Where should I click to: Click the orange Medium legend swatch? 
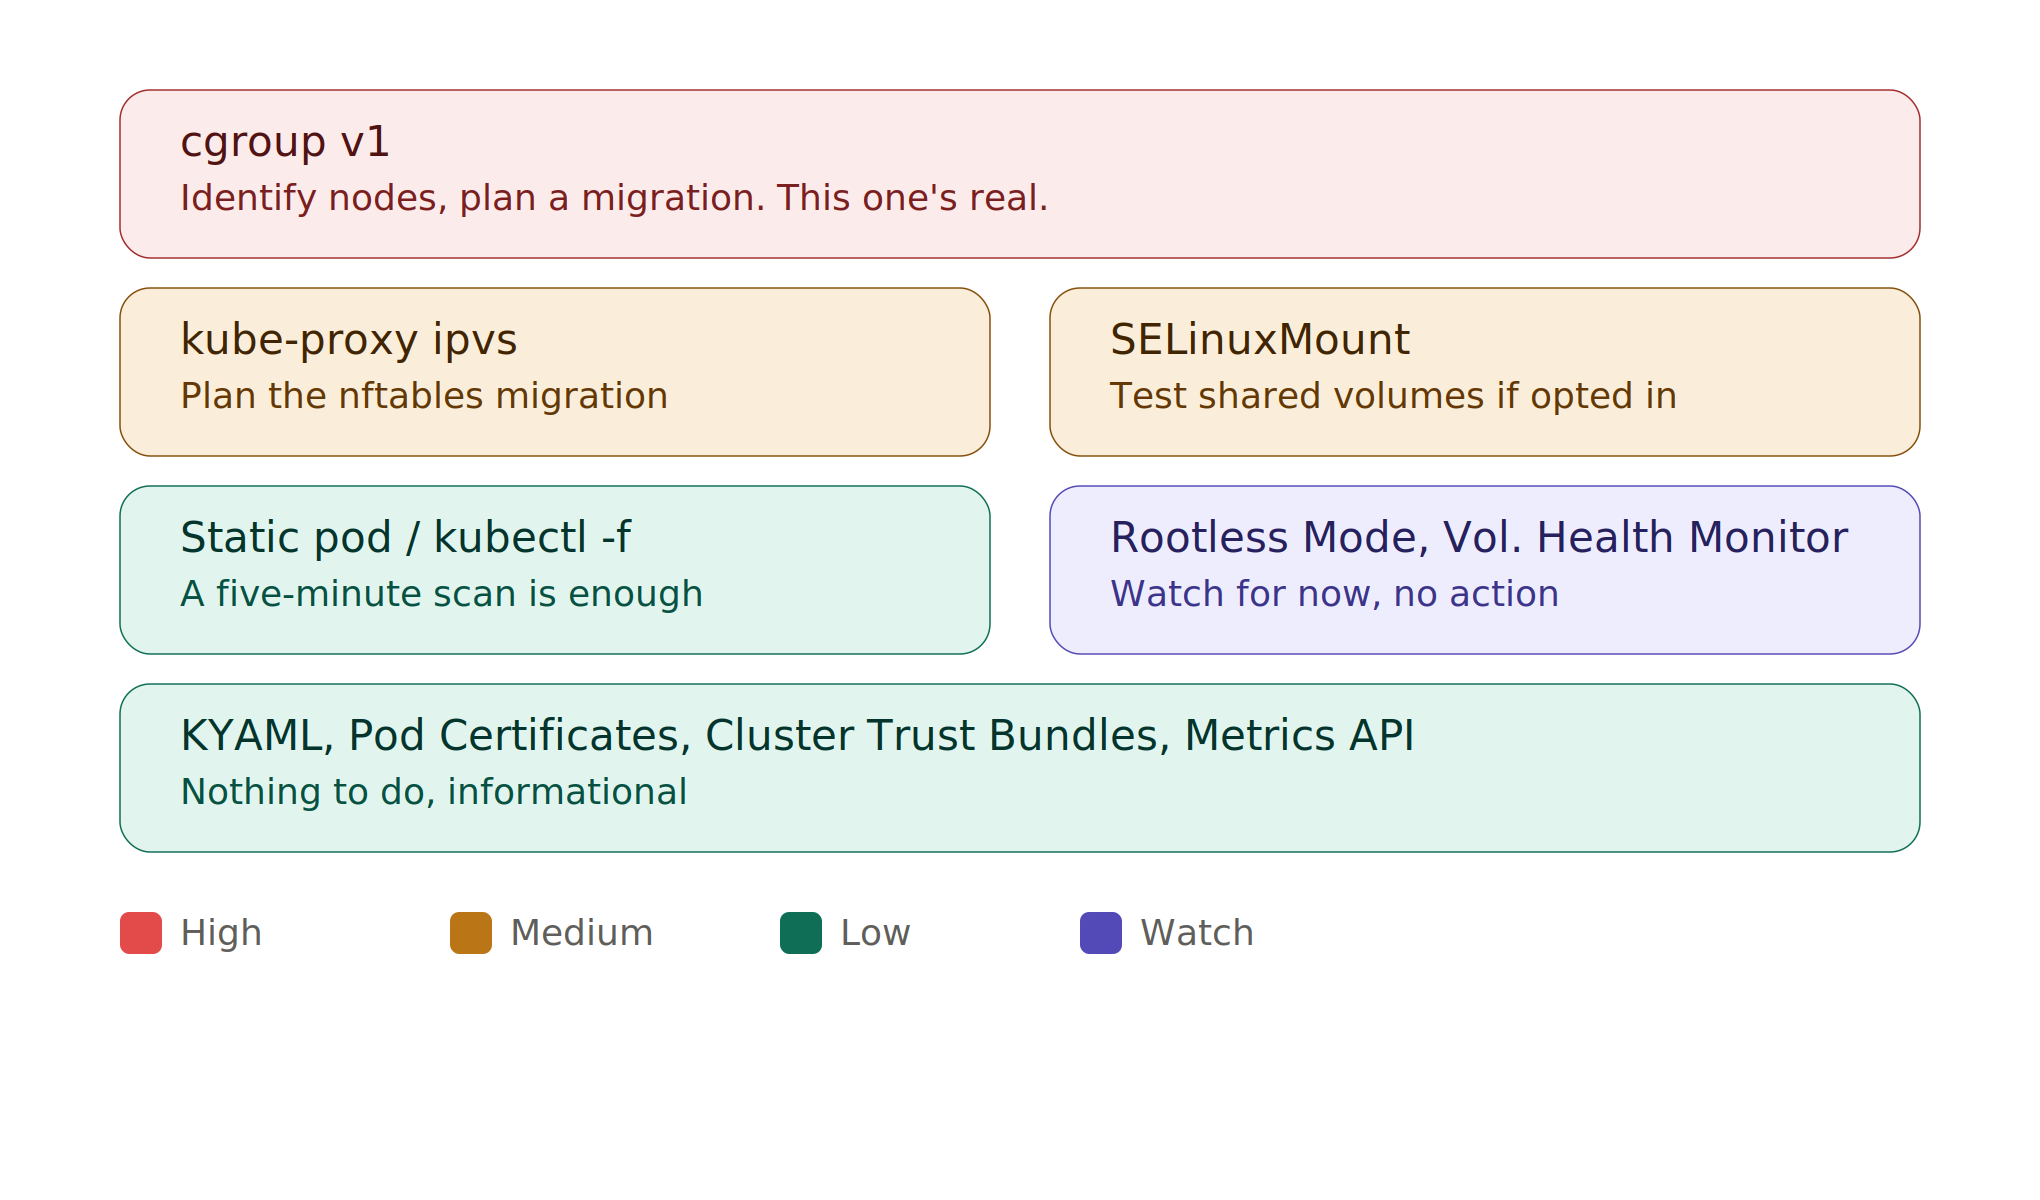click(x=471, y=933)
